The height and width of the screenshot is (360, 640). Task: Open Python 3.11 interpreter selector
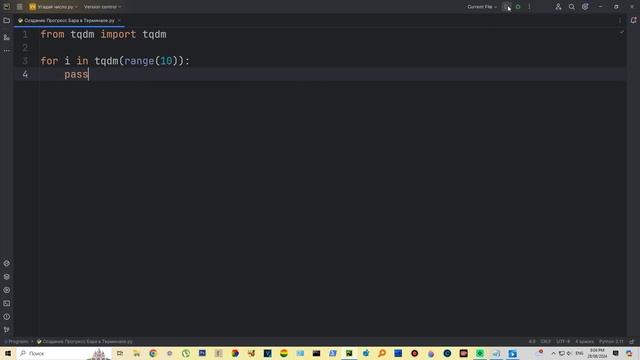tap(611, 342)
